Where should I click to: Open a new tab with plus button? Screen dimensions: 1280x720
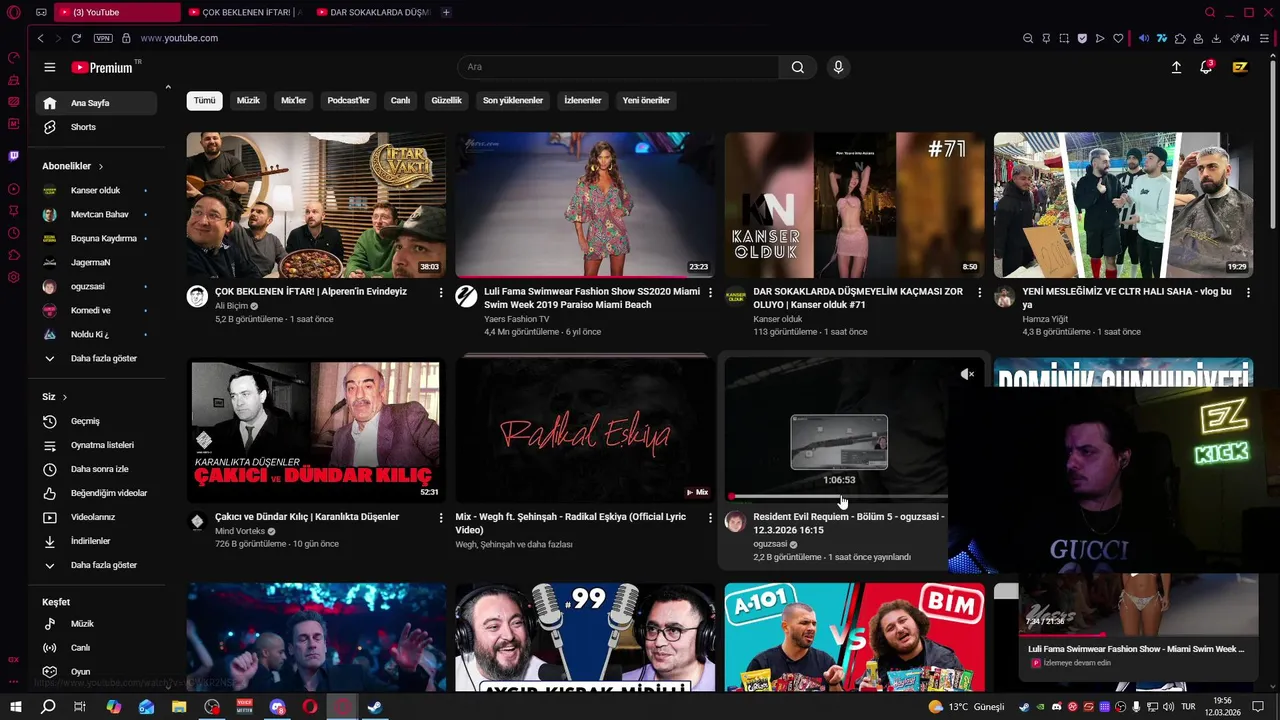coord(446,12)
